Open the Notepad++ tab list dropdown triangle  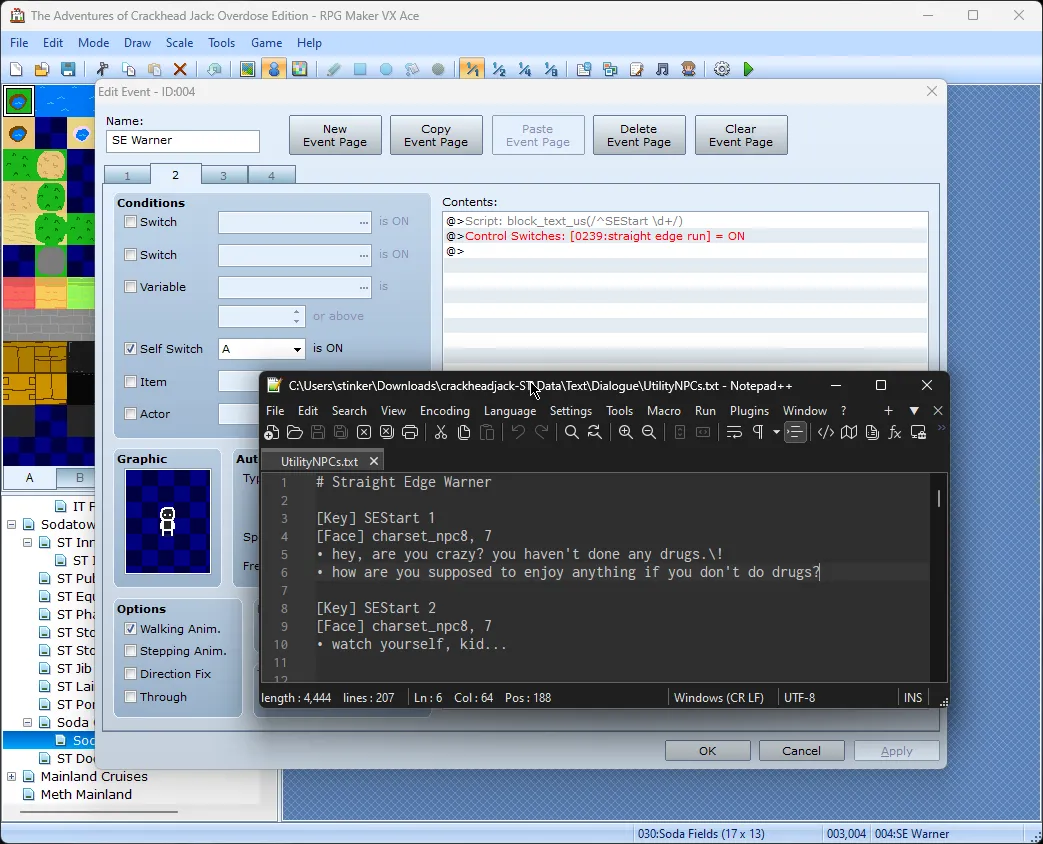(x=914, y=411)
